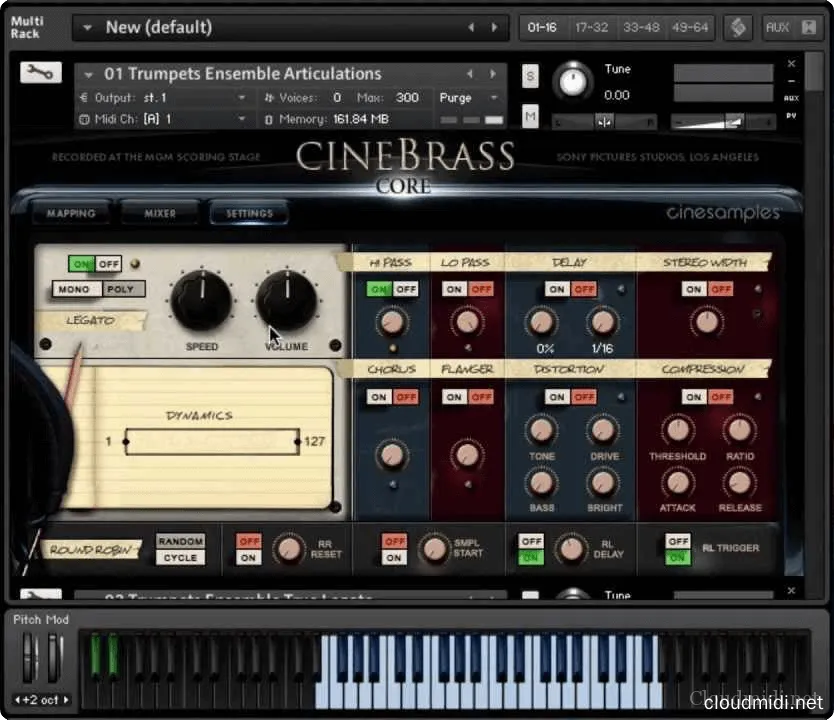This screenshot has width=834, height=720.
Task: Mute the instrument with the M button
Action: tap(530, 117)
